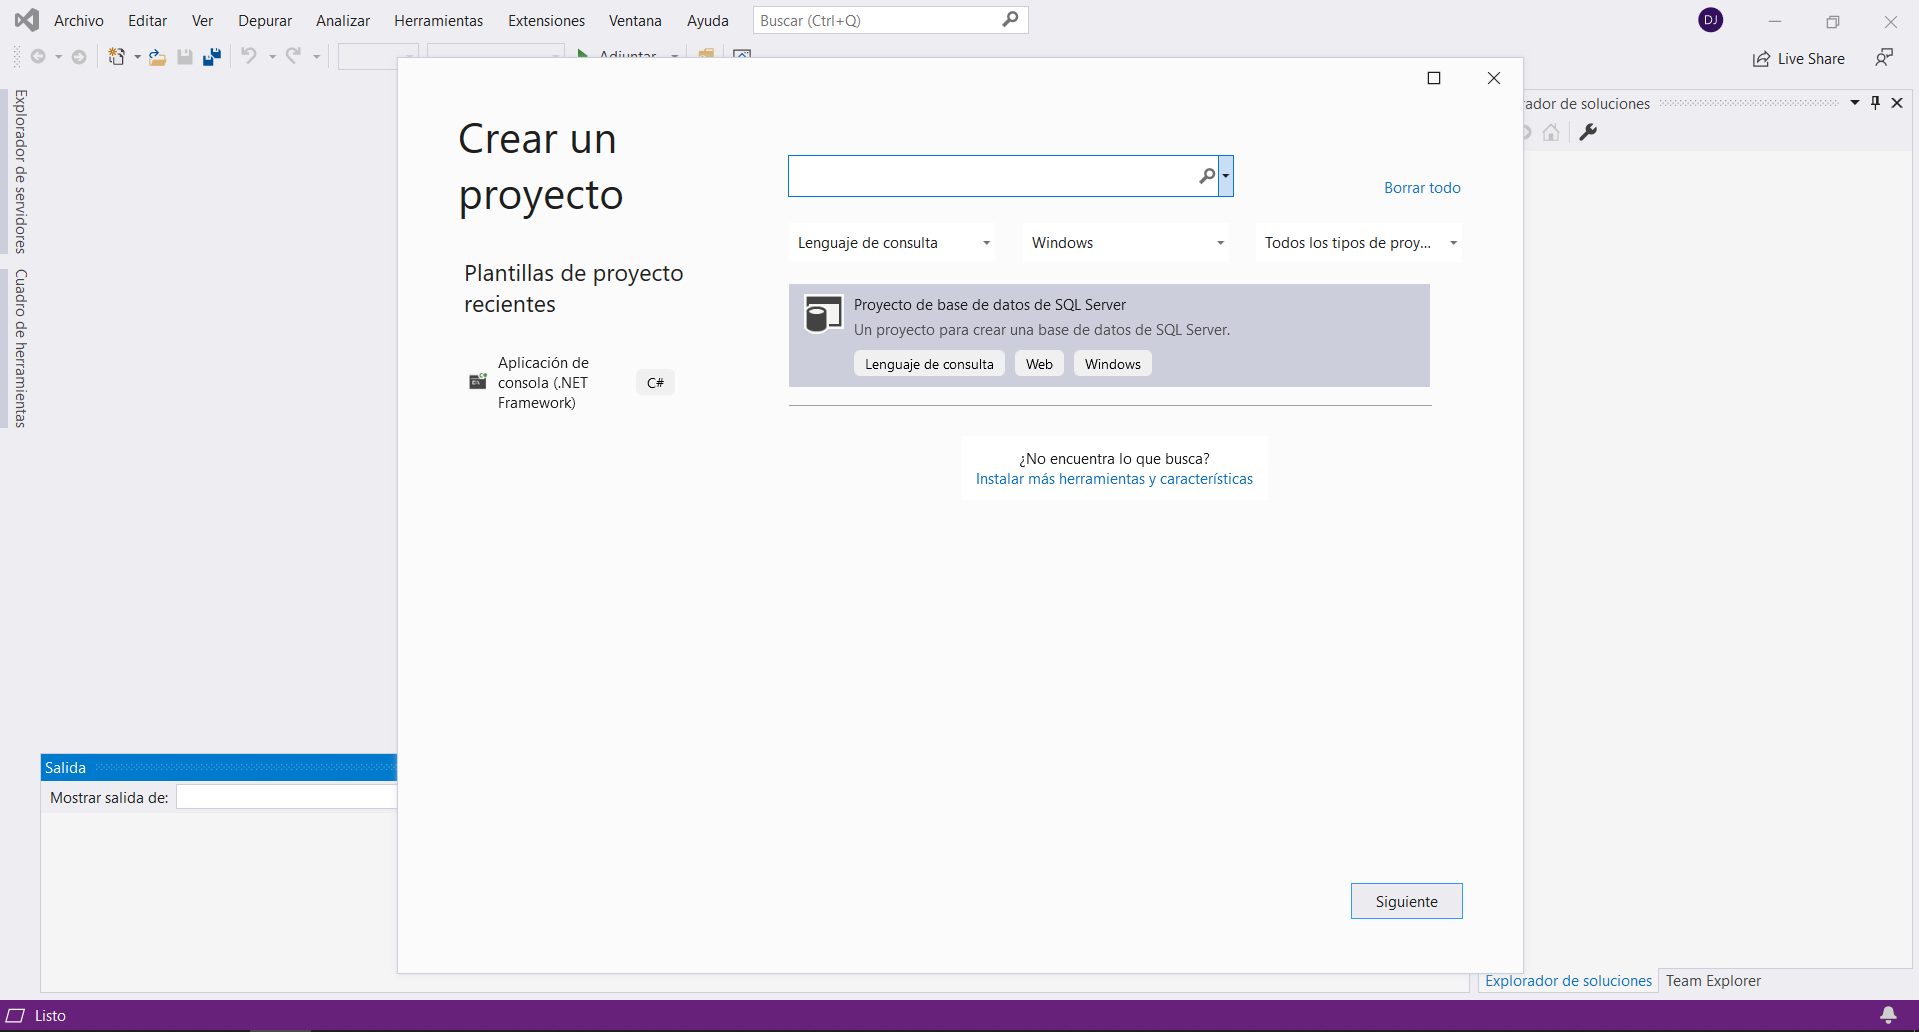Click the wrench properties icon
The width and height of the screenshot is (1919, 1032).
[1588, 132]
